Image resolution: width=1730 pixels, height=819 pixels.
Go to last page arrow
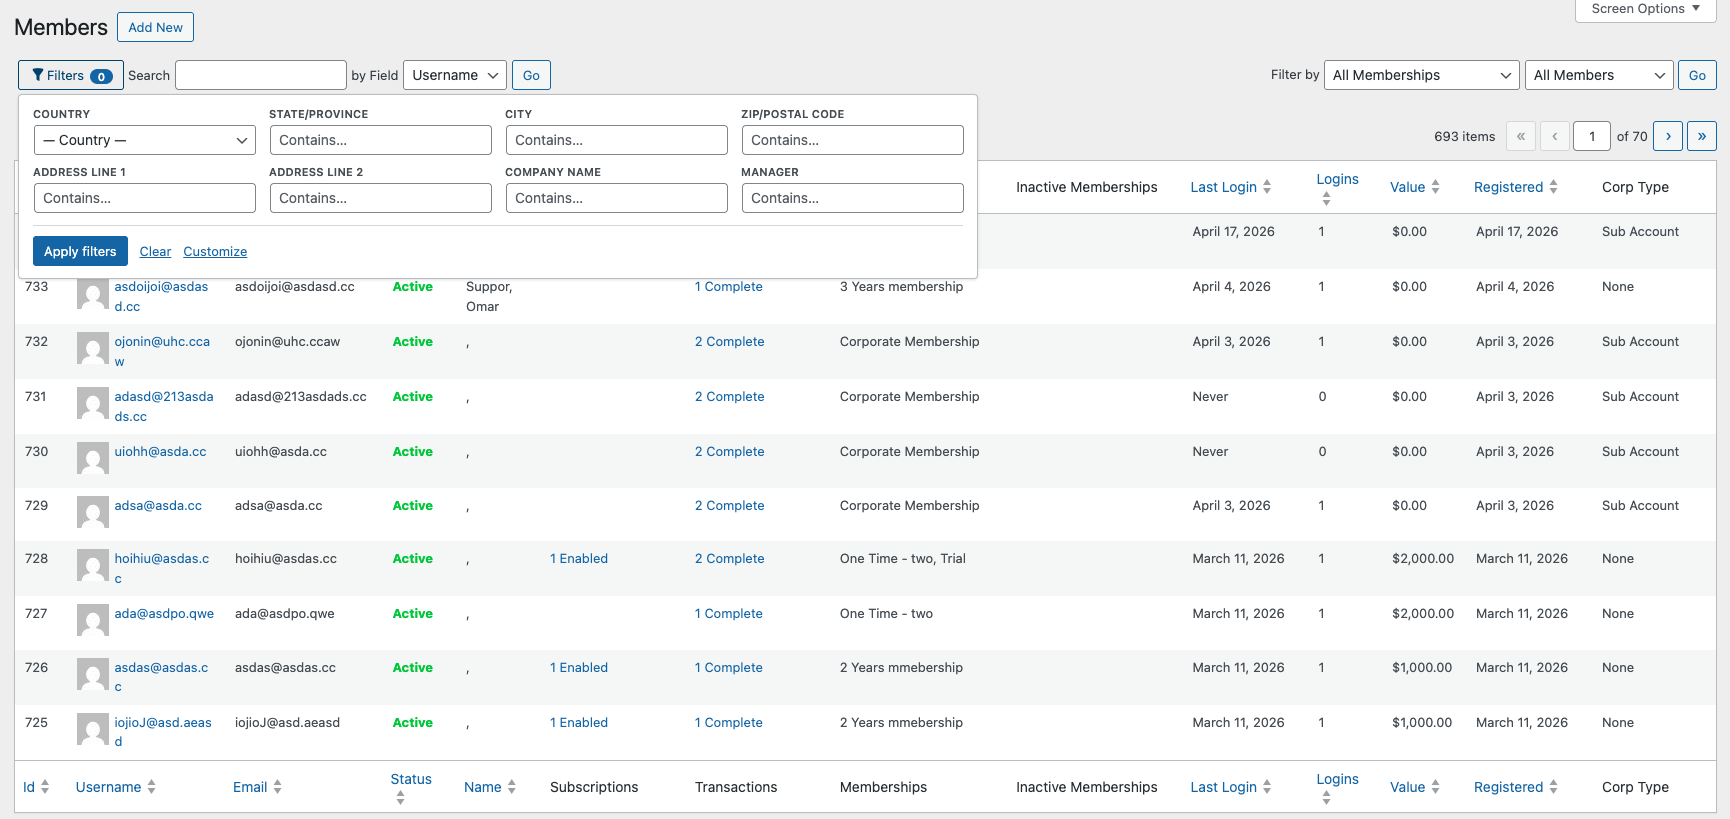point(1702,136)
